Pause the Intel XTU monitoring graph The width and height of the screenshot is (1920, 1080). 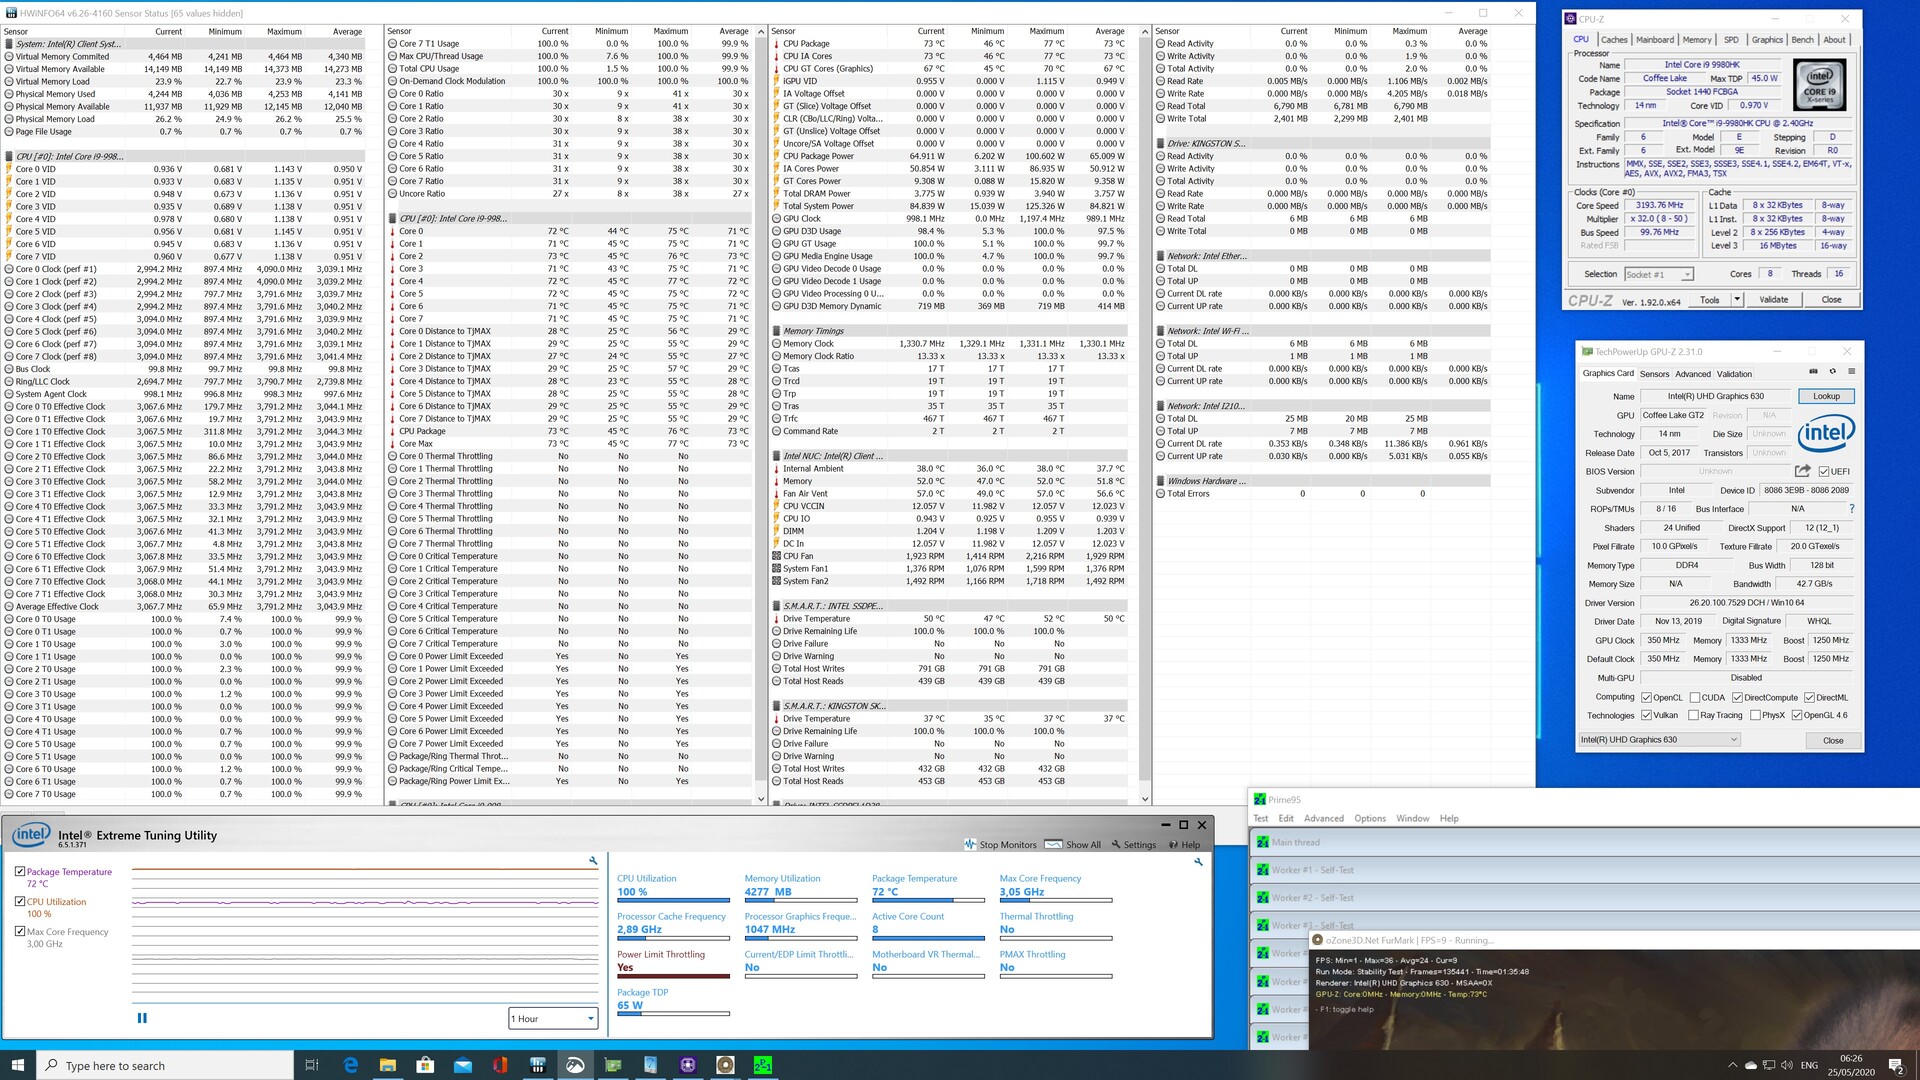pos(142,1018)
